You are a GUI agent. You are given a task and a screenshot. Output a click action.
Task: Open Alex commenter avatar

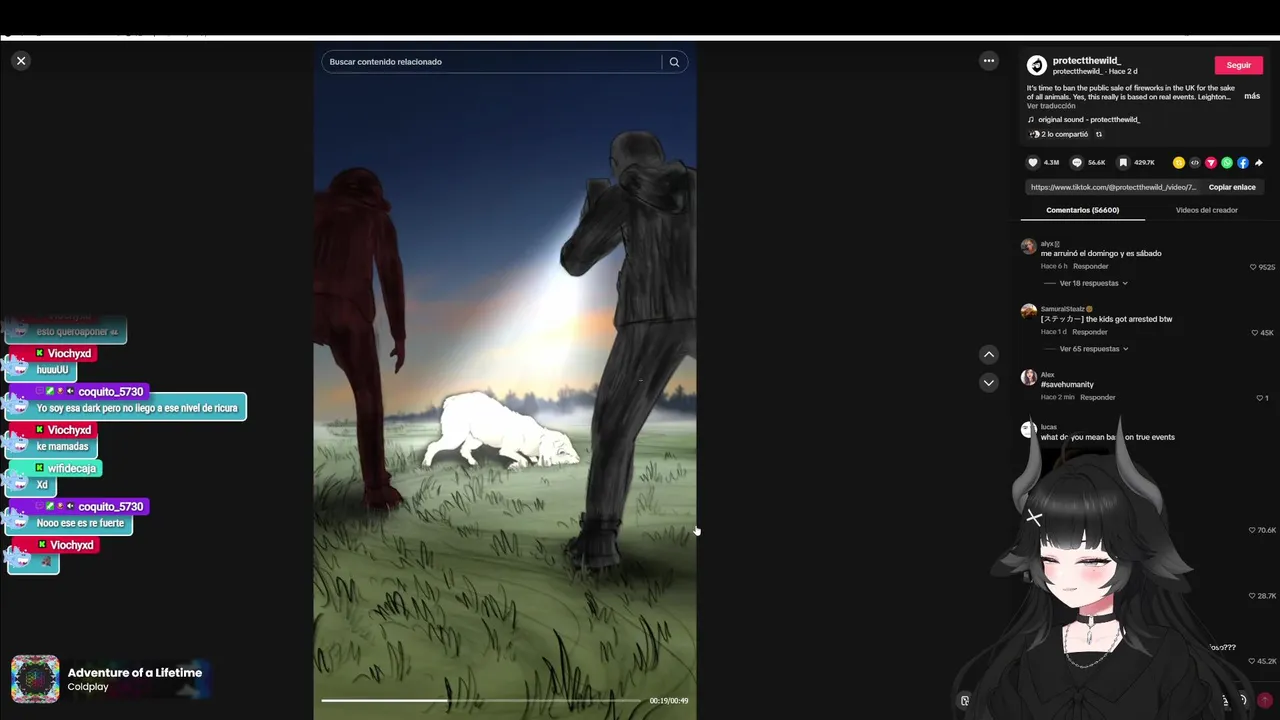pos(1028,377)
